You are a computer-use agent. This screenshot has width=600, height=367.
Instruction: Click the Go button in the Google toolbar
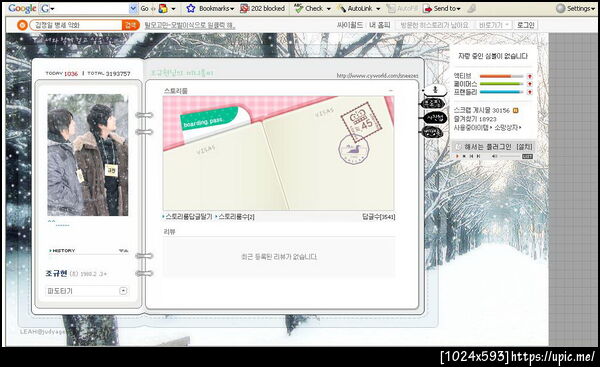point(144,8)
